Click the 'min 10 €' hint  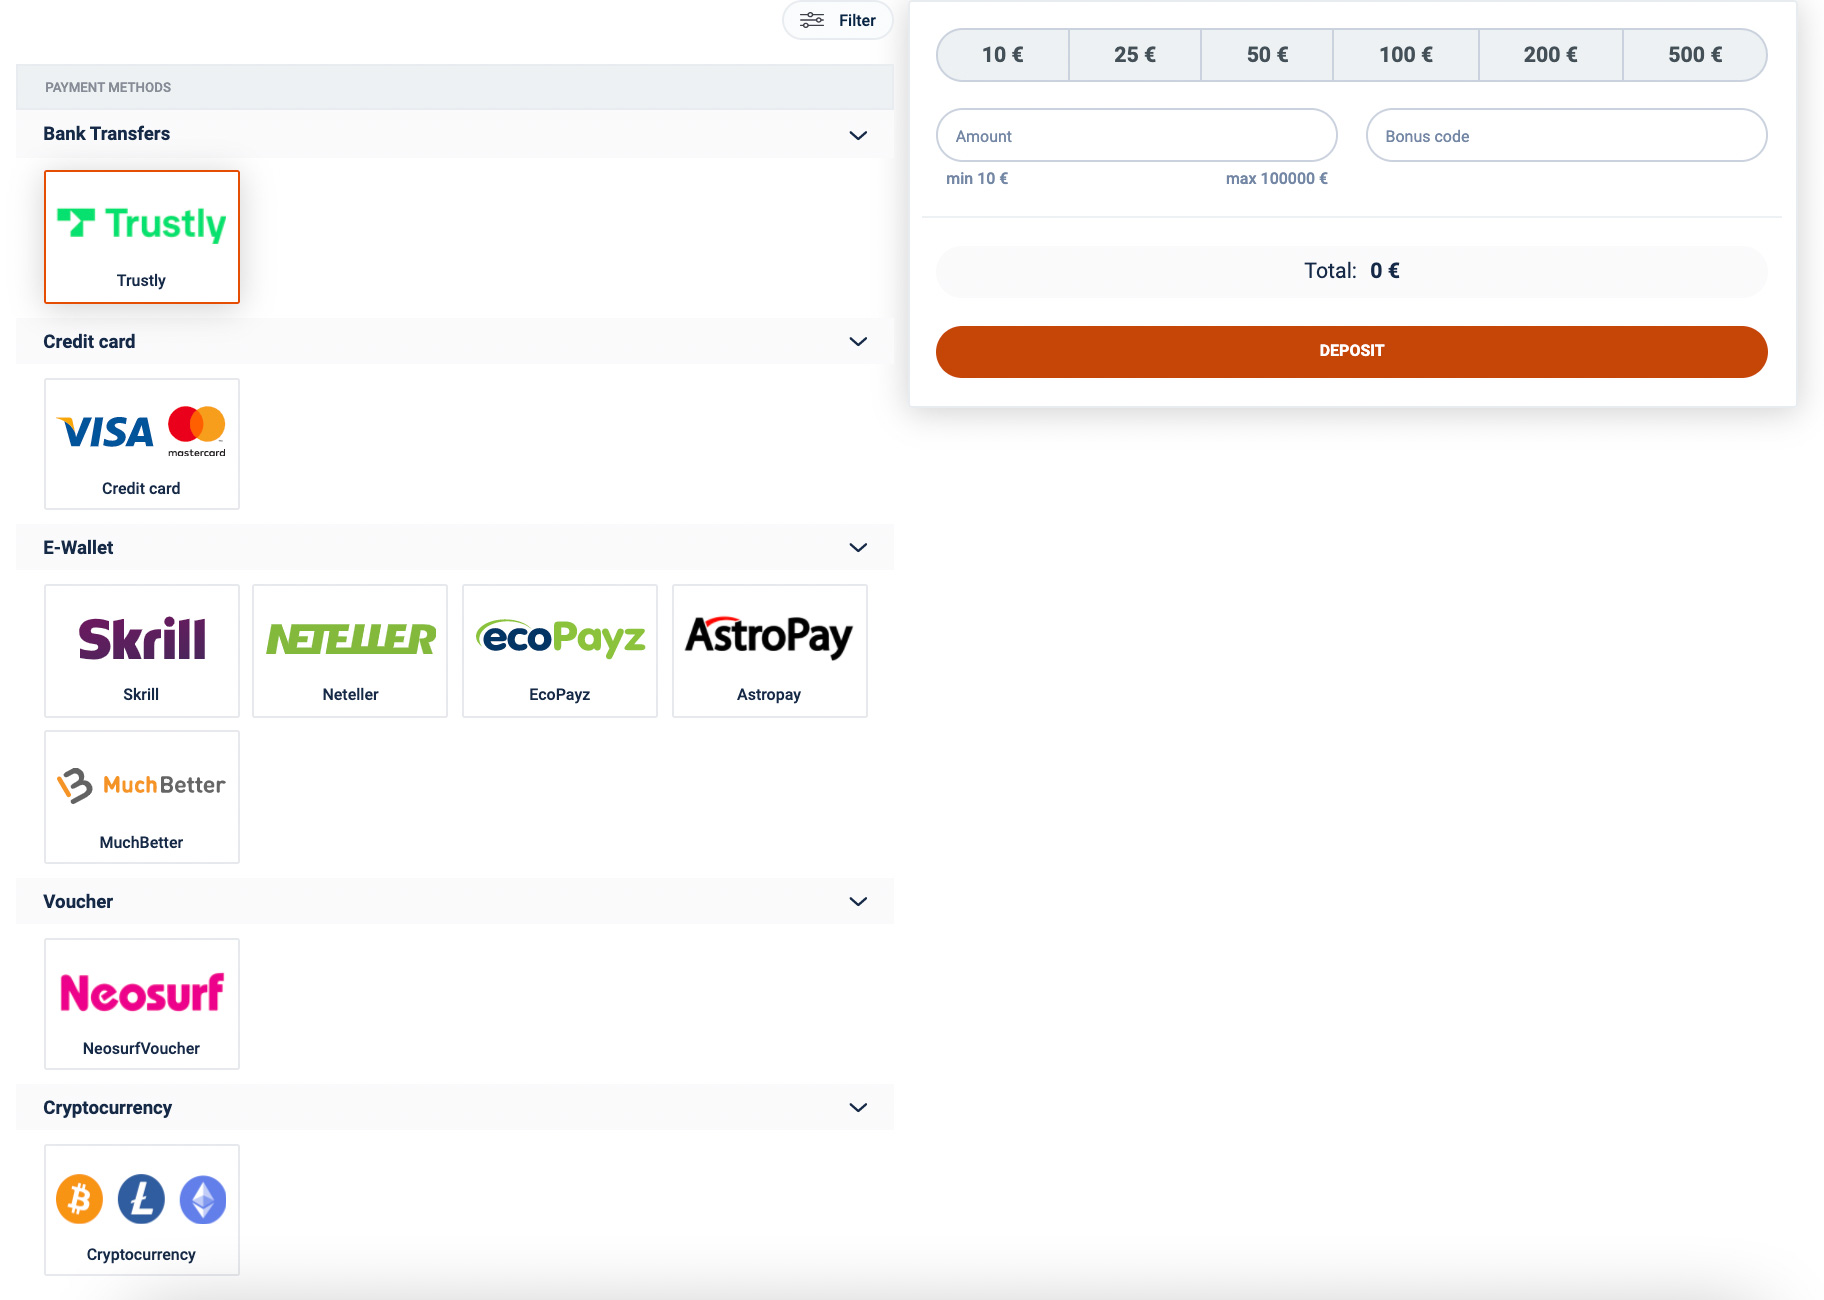977,178
